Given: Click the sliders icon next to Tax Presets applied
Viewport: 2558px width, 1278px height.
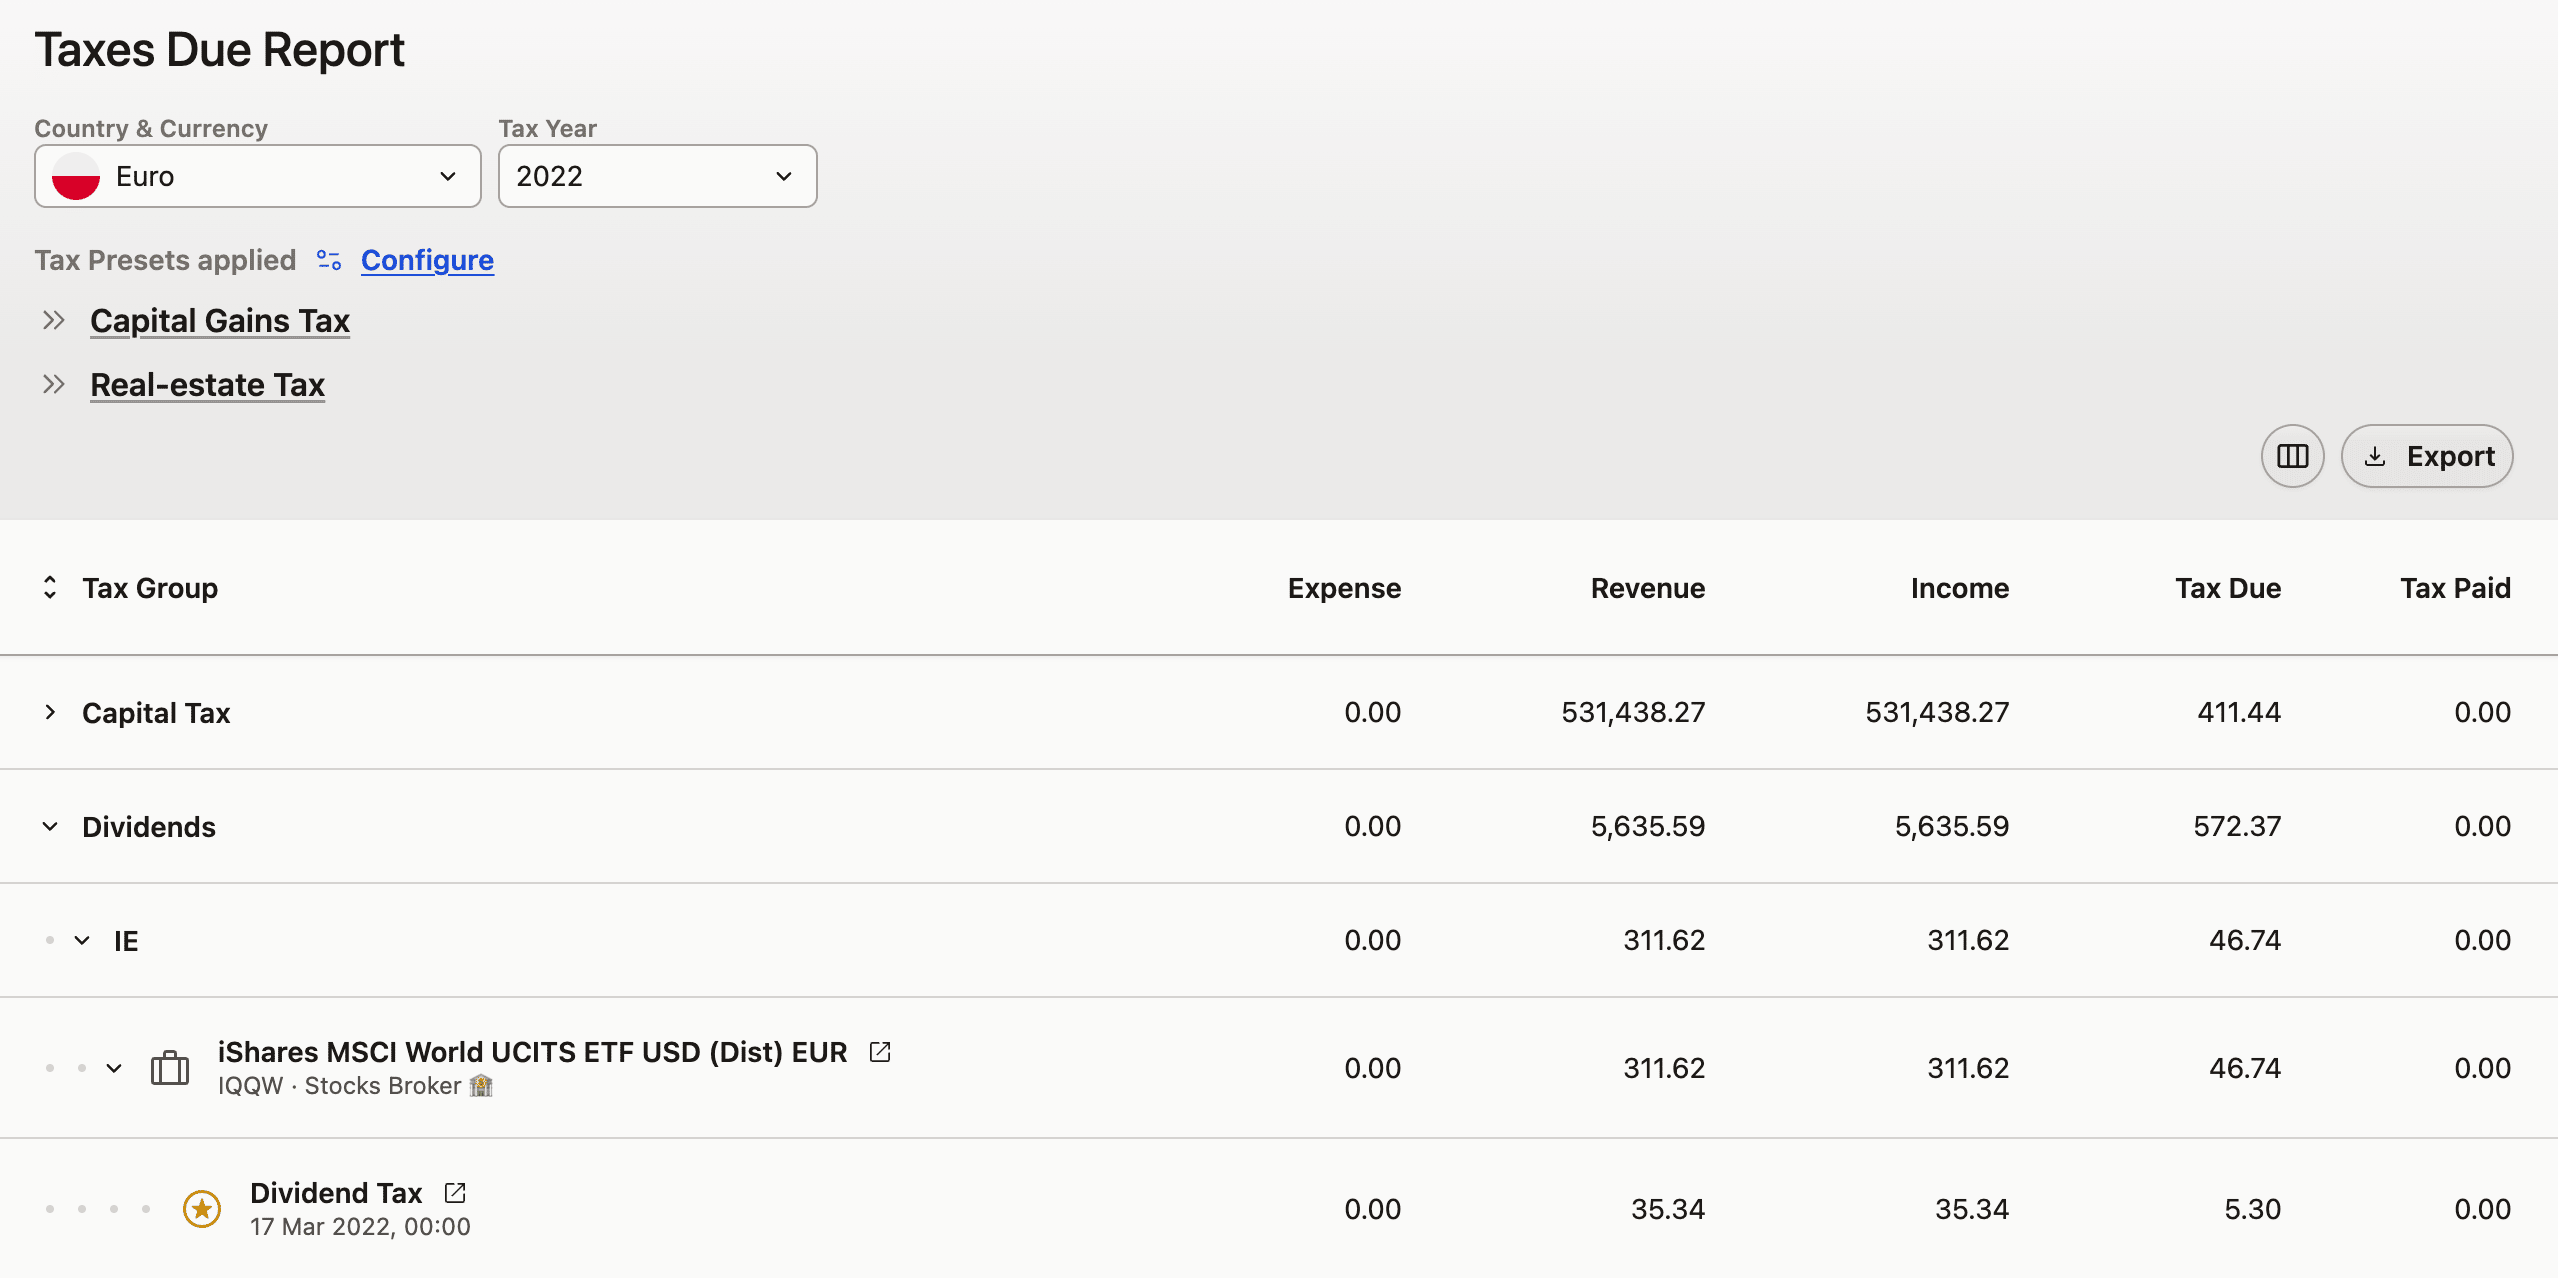Looking at the screenshot, I should (327, 260).
